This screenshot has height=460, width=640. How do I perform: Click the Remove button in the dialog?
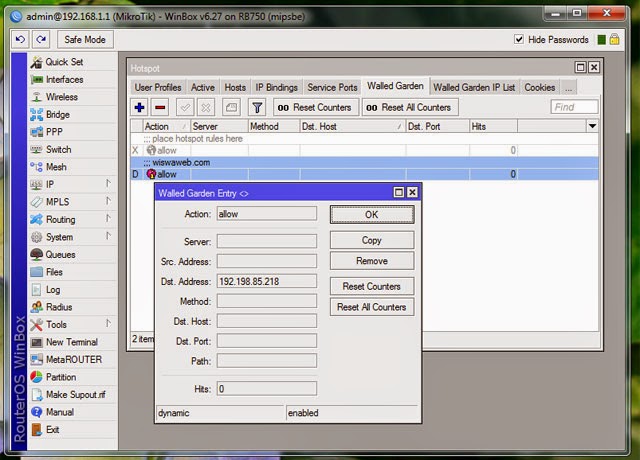(372, 261)
